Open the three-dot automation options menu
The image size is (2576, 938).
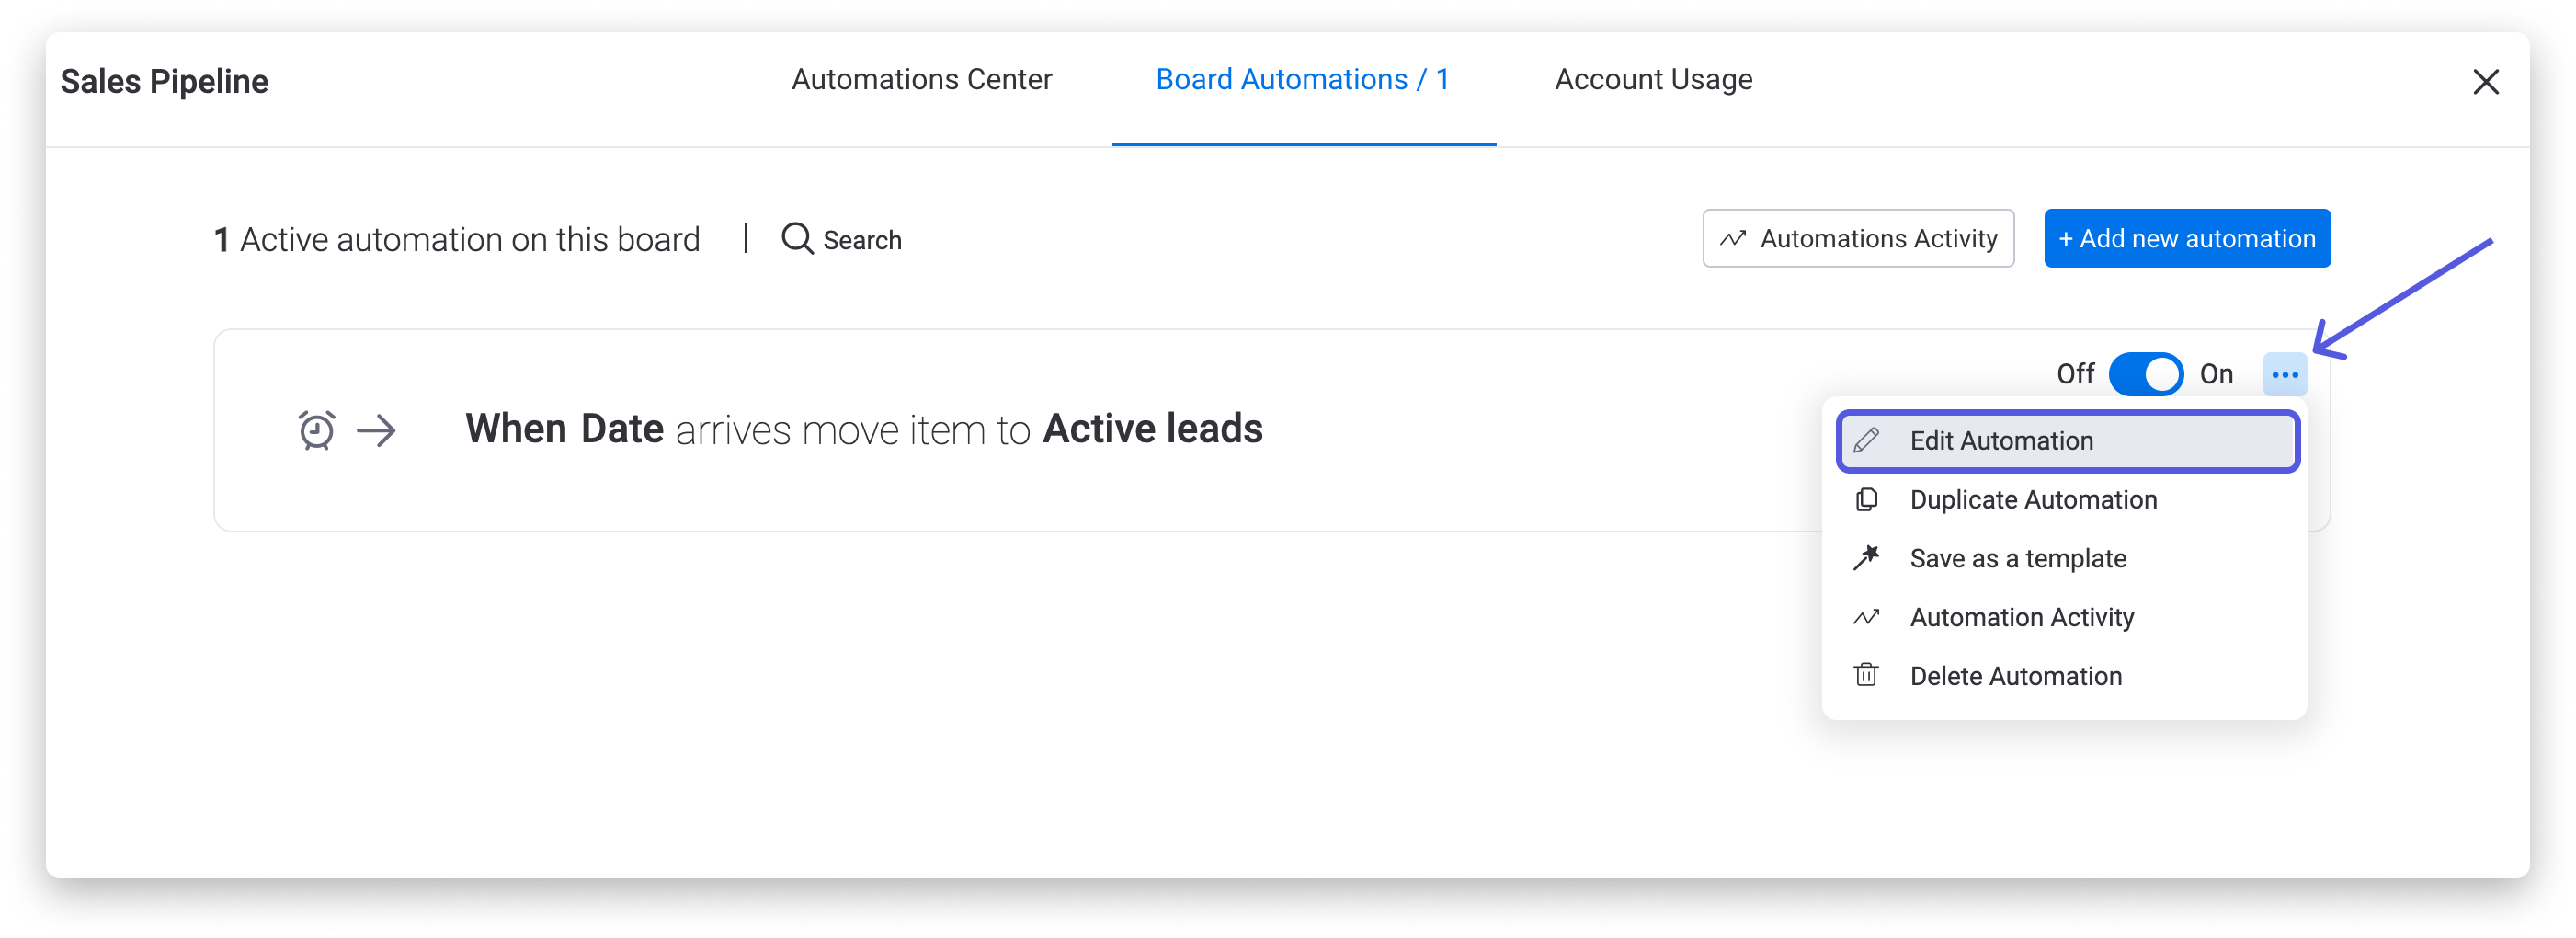point(2285,373)
